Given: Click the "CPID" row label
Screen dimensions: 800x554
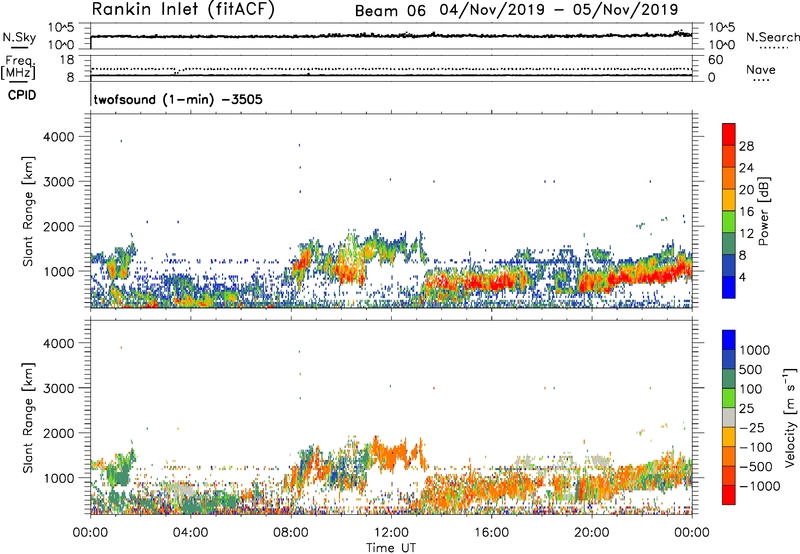Looking at the screenshot, I should (21, 95).
